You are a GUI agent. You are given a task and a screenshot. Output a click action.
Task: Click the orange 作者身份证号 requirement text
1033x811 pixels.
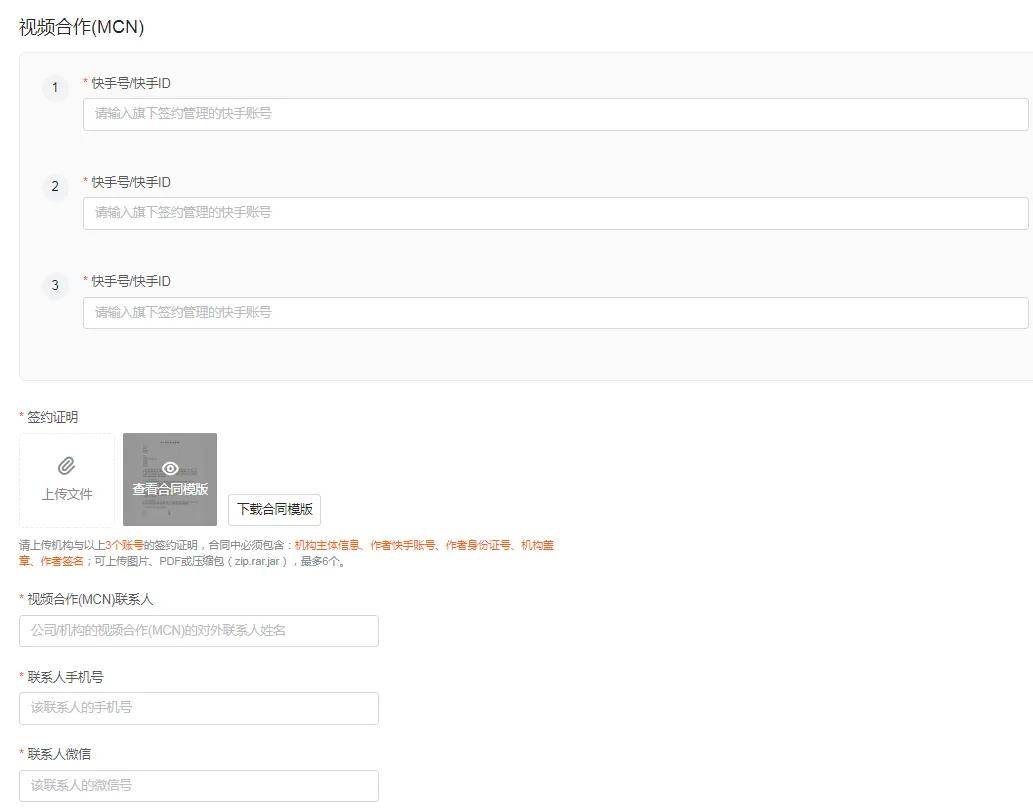click(x=478, y=545)
